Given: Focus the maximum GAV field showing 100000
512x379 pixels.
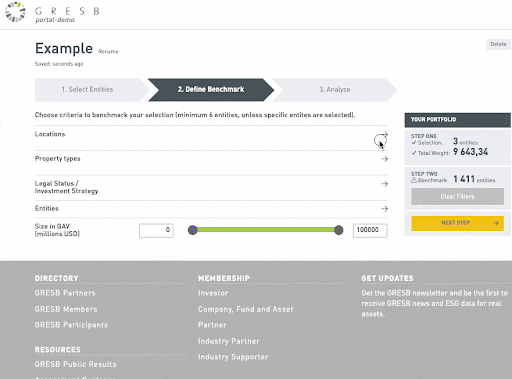Looking at the screenshot, I should [370, 230].
